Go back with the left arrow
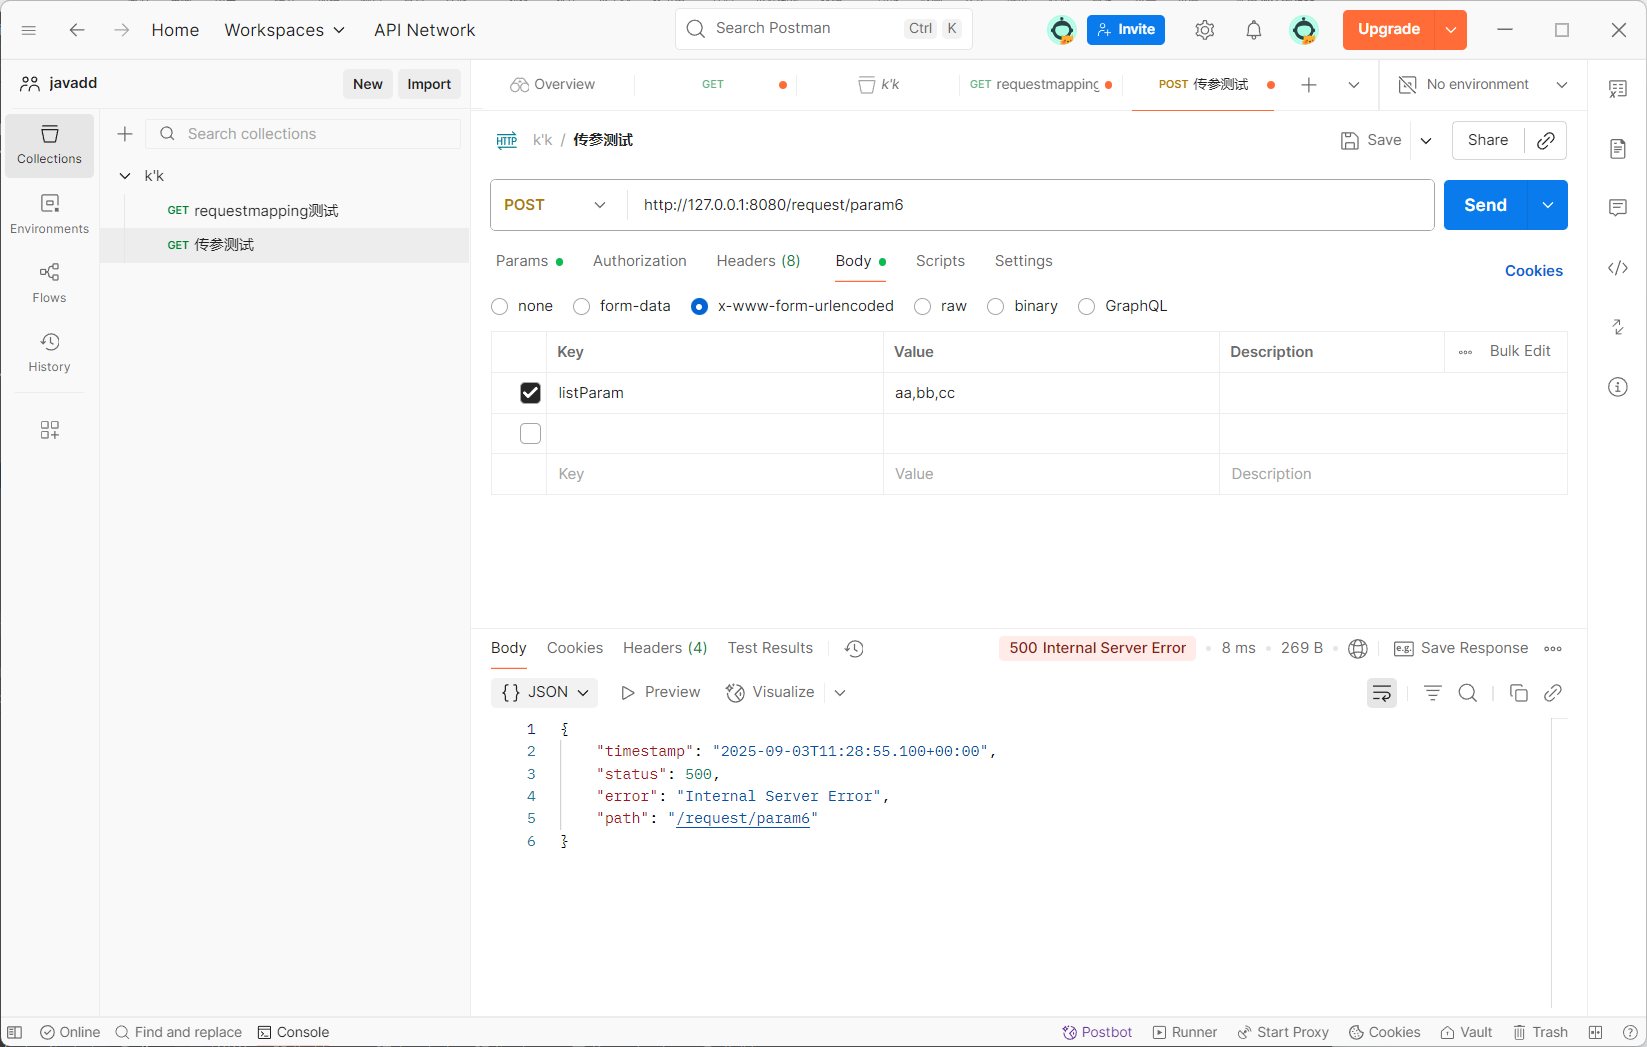Image resolution: width=1647 pixels, height=1047 pixels. point(77,30)
